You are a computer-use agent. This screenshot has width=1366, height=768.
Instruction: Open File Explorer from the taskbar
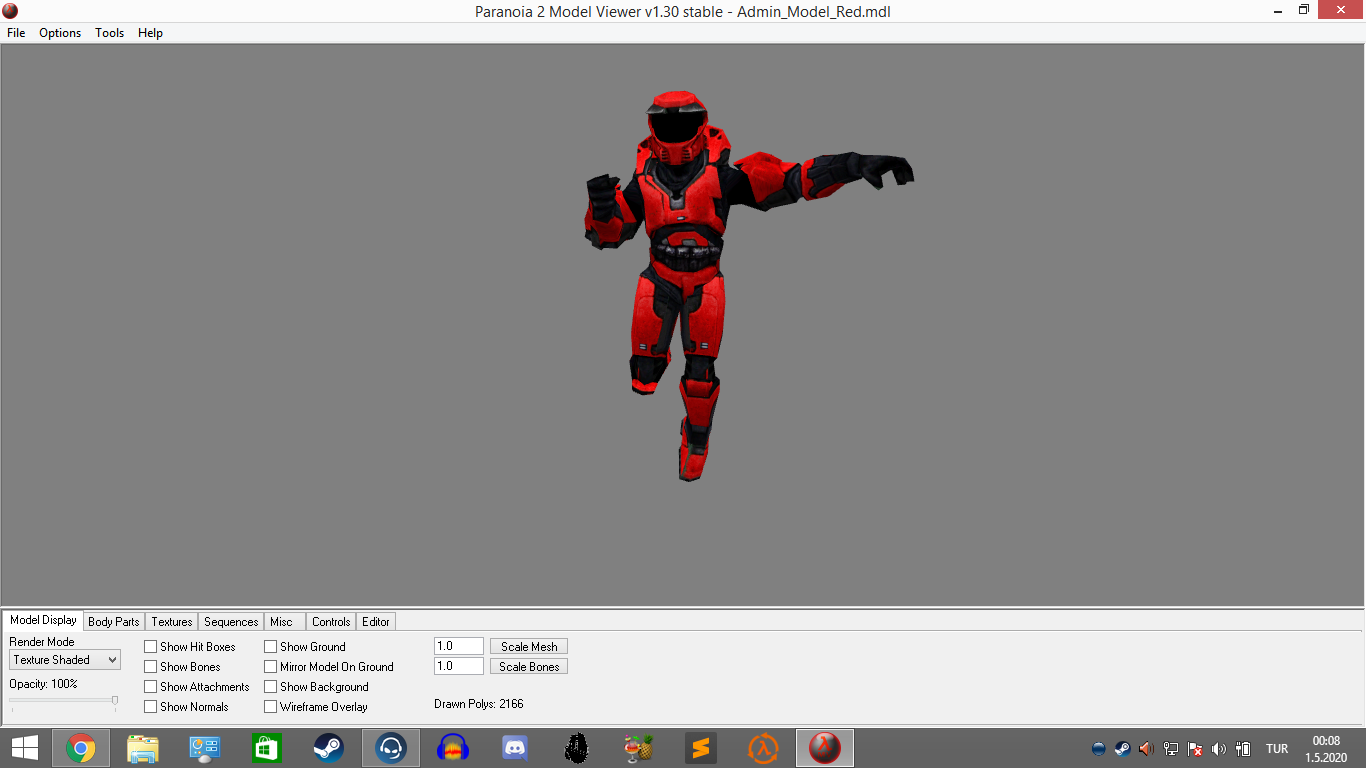(x=143, y=748)
